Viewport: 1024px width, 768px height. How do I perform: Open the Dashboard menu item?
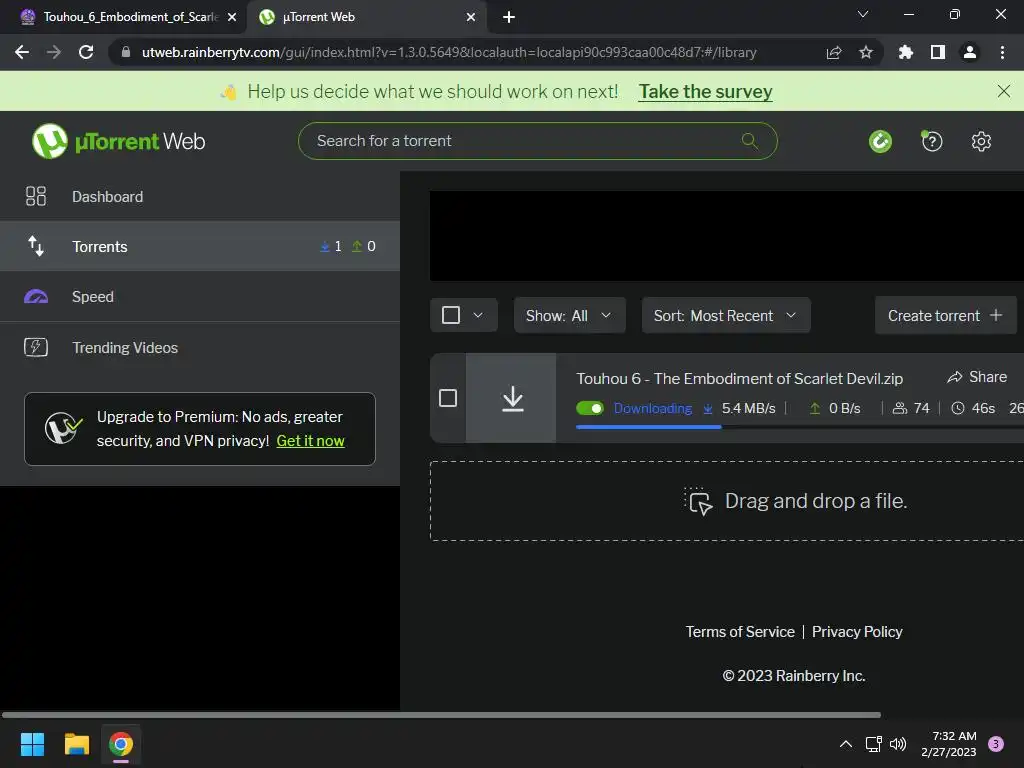point(200,196)
